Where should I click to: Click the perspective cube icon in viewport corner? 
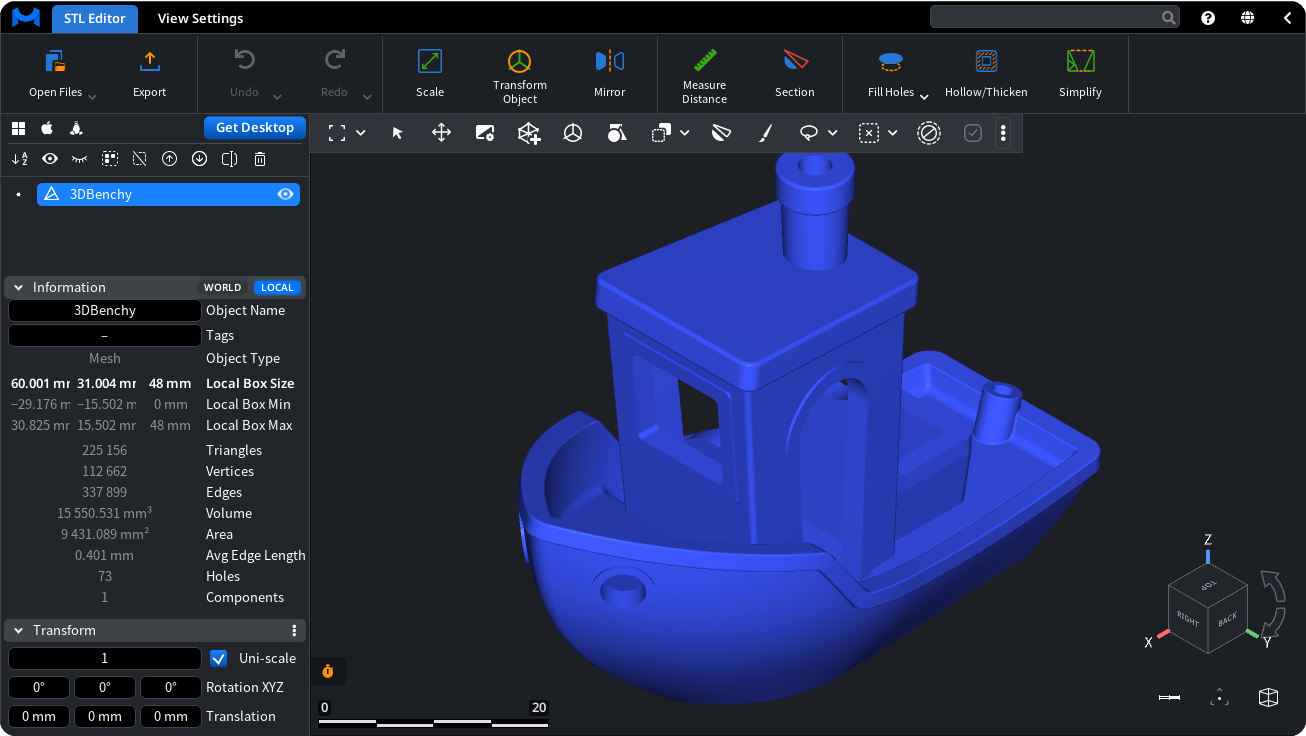pyautogui.click(x=1268, y=698)
